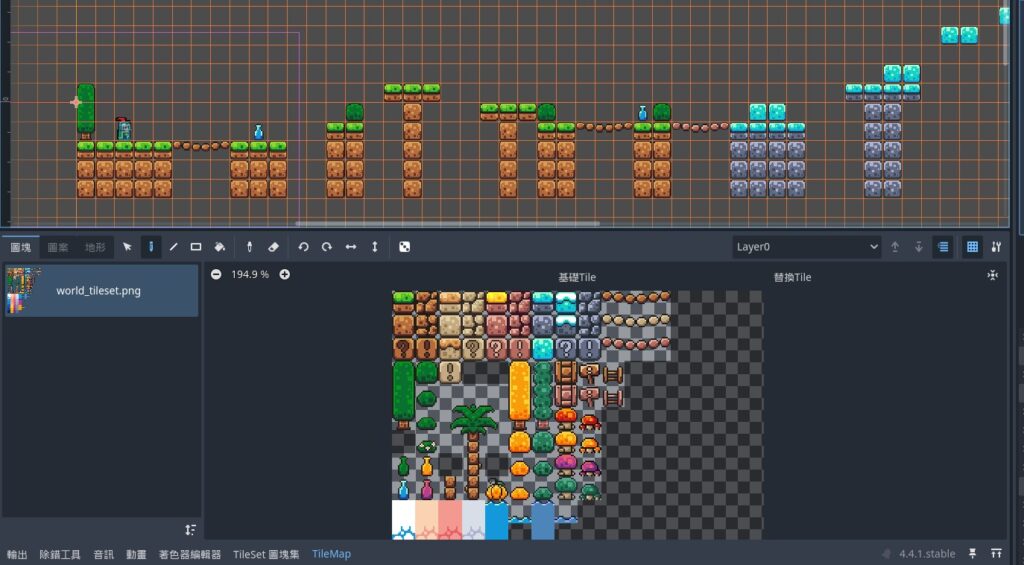The image size is (1024, 565).
Task: Click the viewport horizontal scrollbar
Action: (x=447, y=223)
